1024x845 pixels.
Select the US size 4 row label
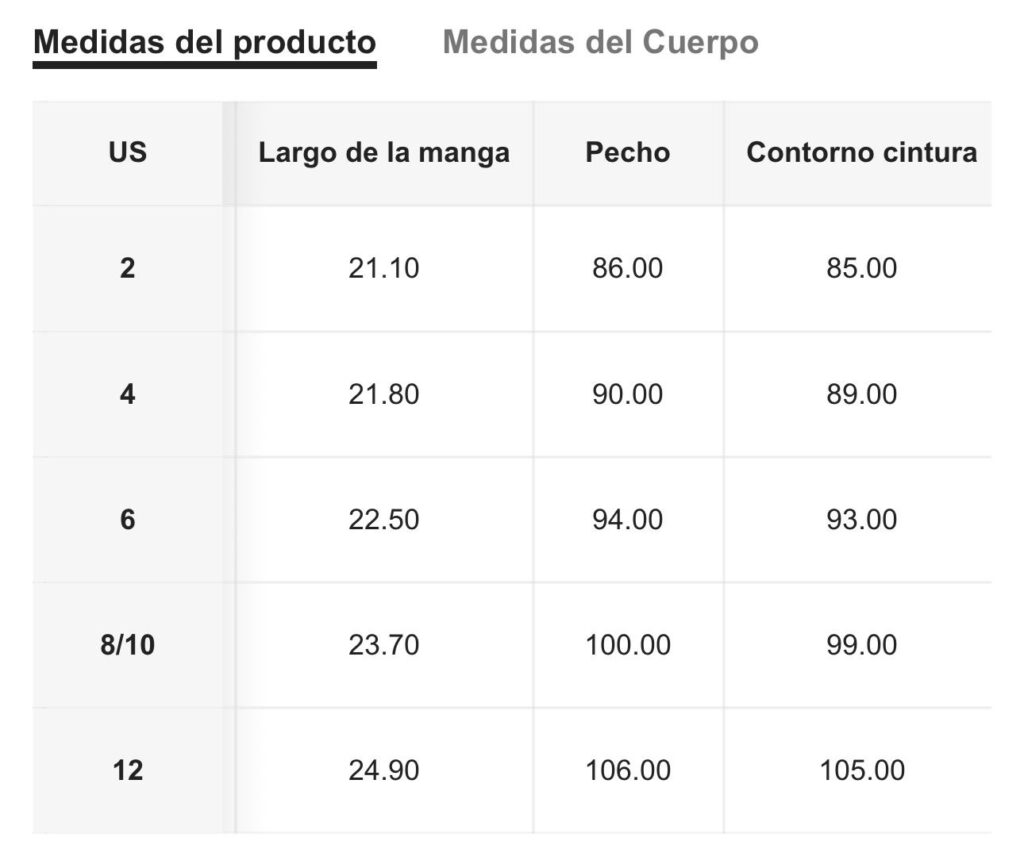127,394
